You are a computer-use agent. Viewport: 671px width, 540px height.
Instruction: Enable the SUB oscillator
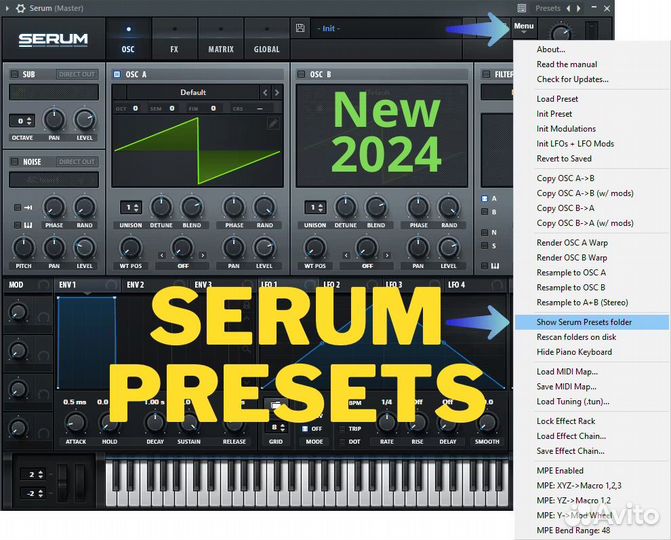point(15,74)
